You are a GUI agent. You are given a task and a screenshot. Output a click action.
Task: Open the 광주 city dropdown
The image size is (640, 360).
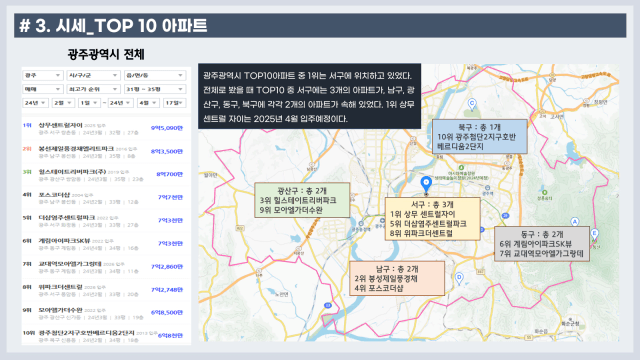click(x=42, y=76)
